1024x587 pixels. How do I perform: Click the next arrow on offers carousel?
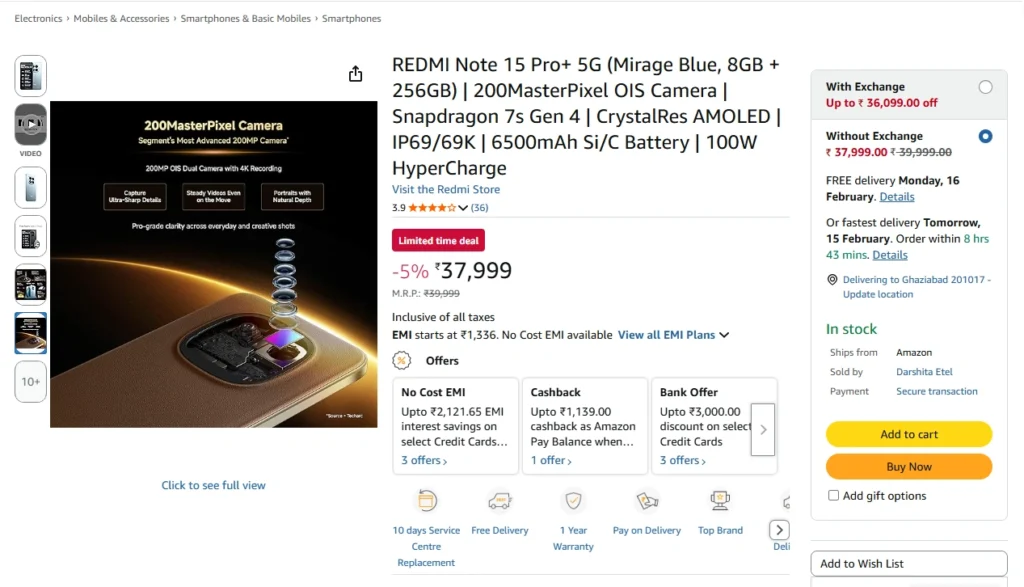pos(763,427)
